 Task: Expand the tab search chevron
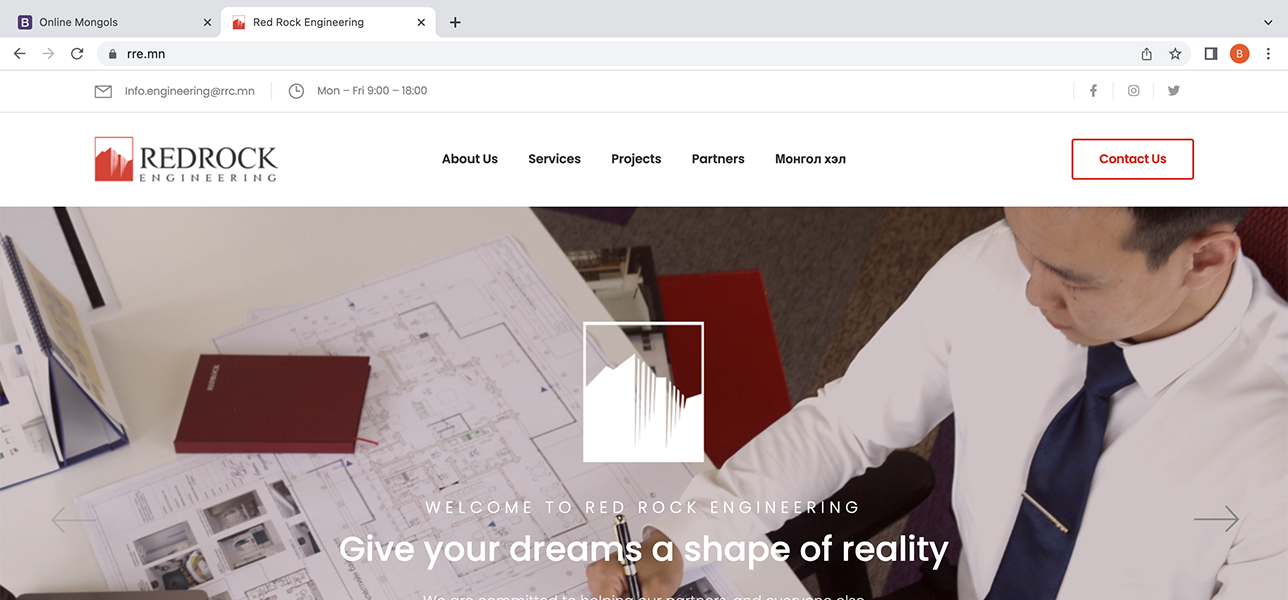(1268, 22)
